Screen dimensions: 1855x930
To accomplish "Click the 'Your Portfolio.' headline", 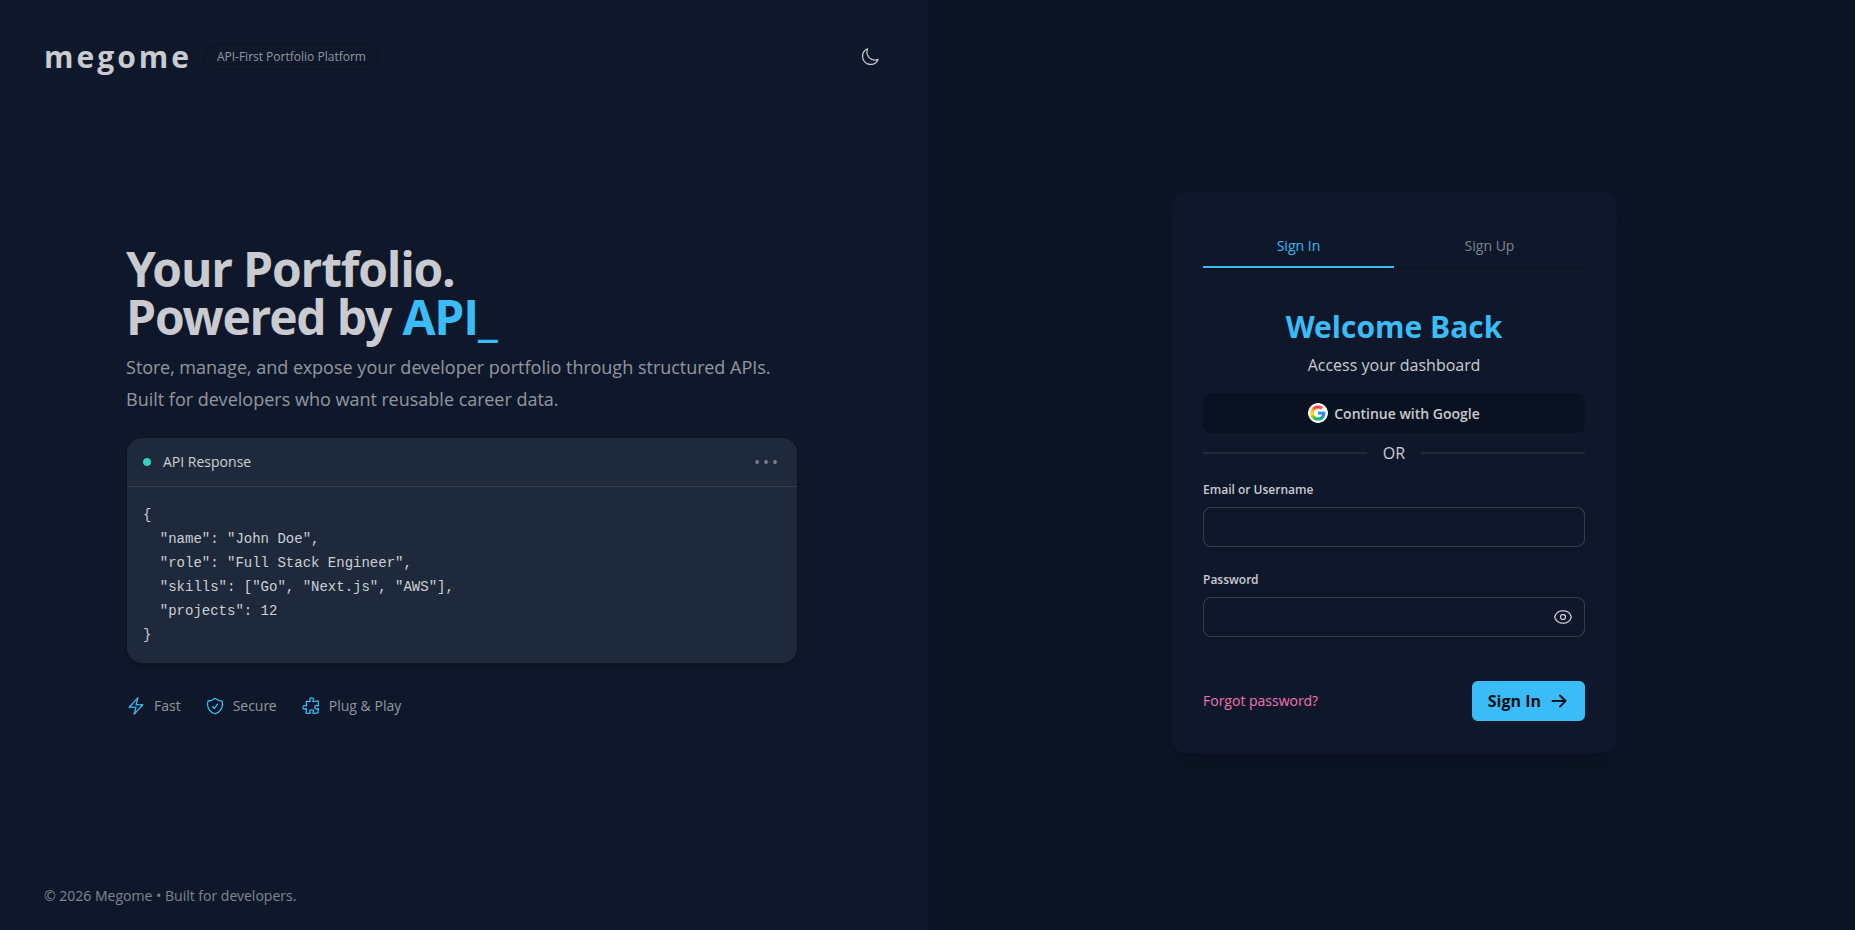I will point(290,270).
